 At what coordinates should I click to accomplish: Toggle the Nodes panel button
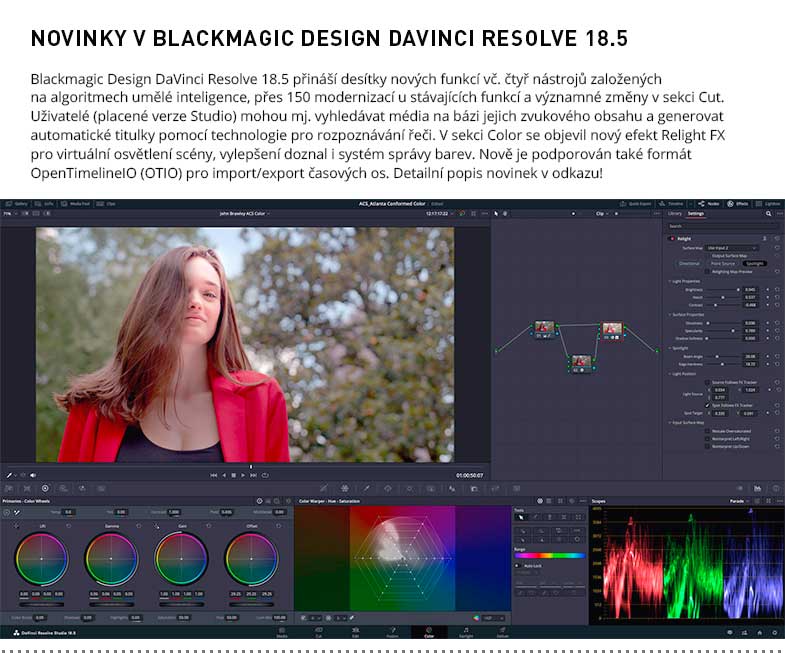pos(708,204)
